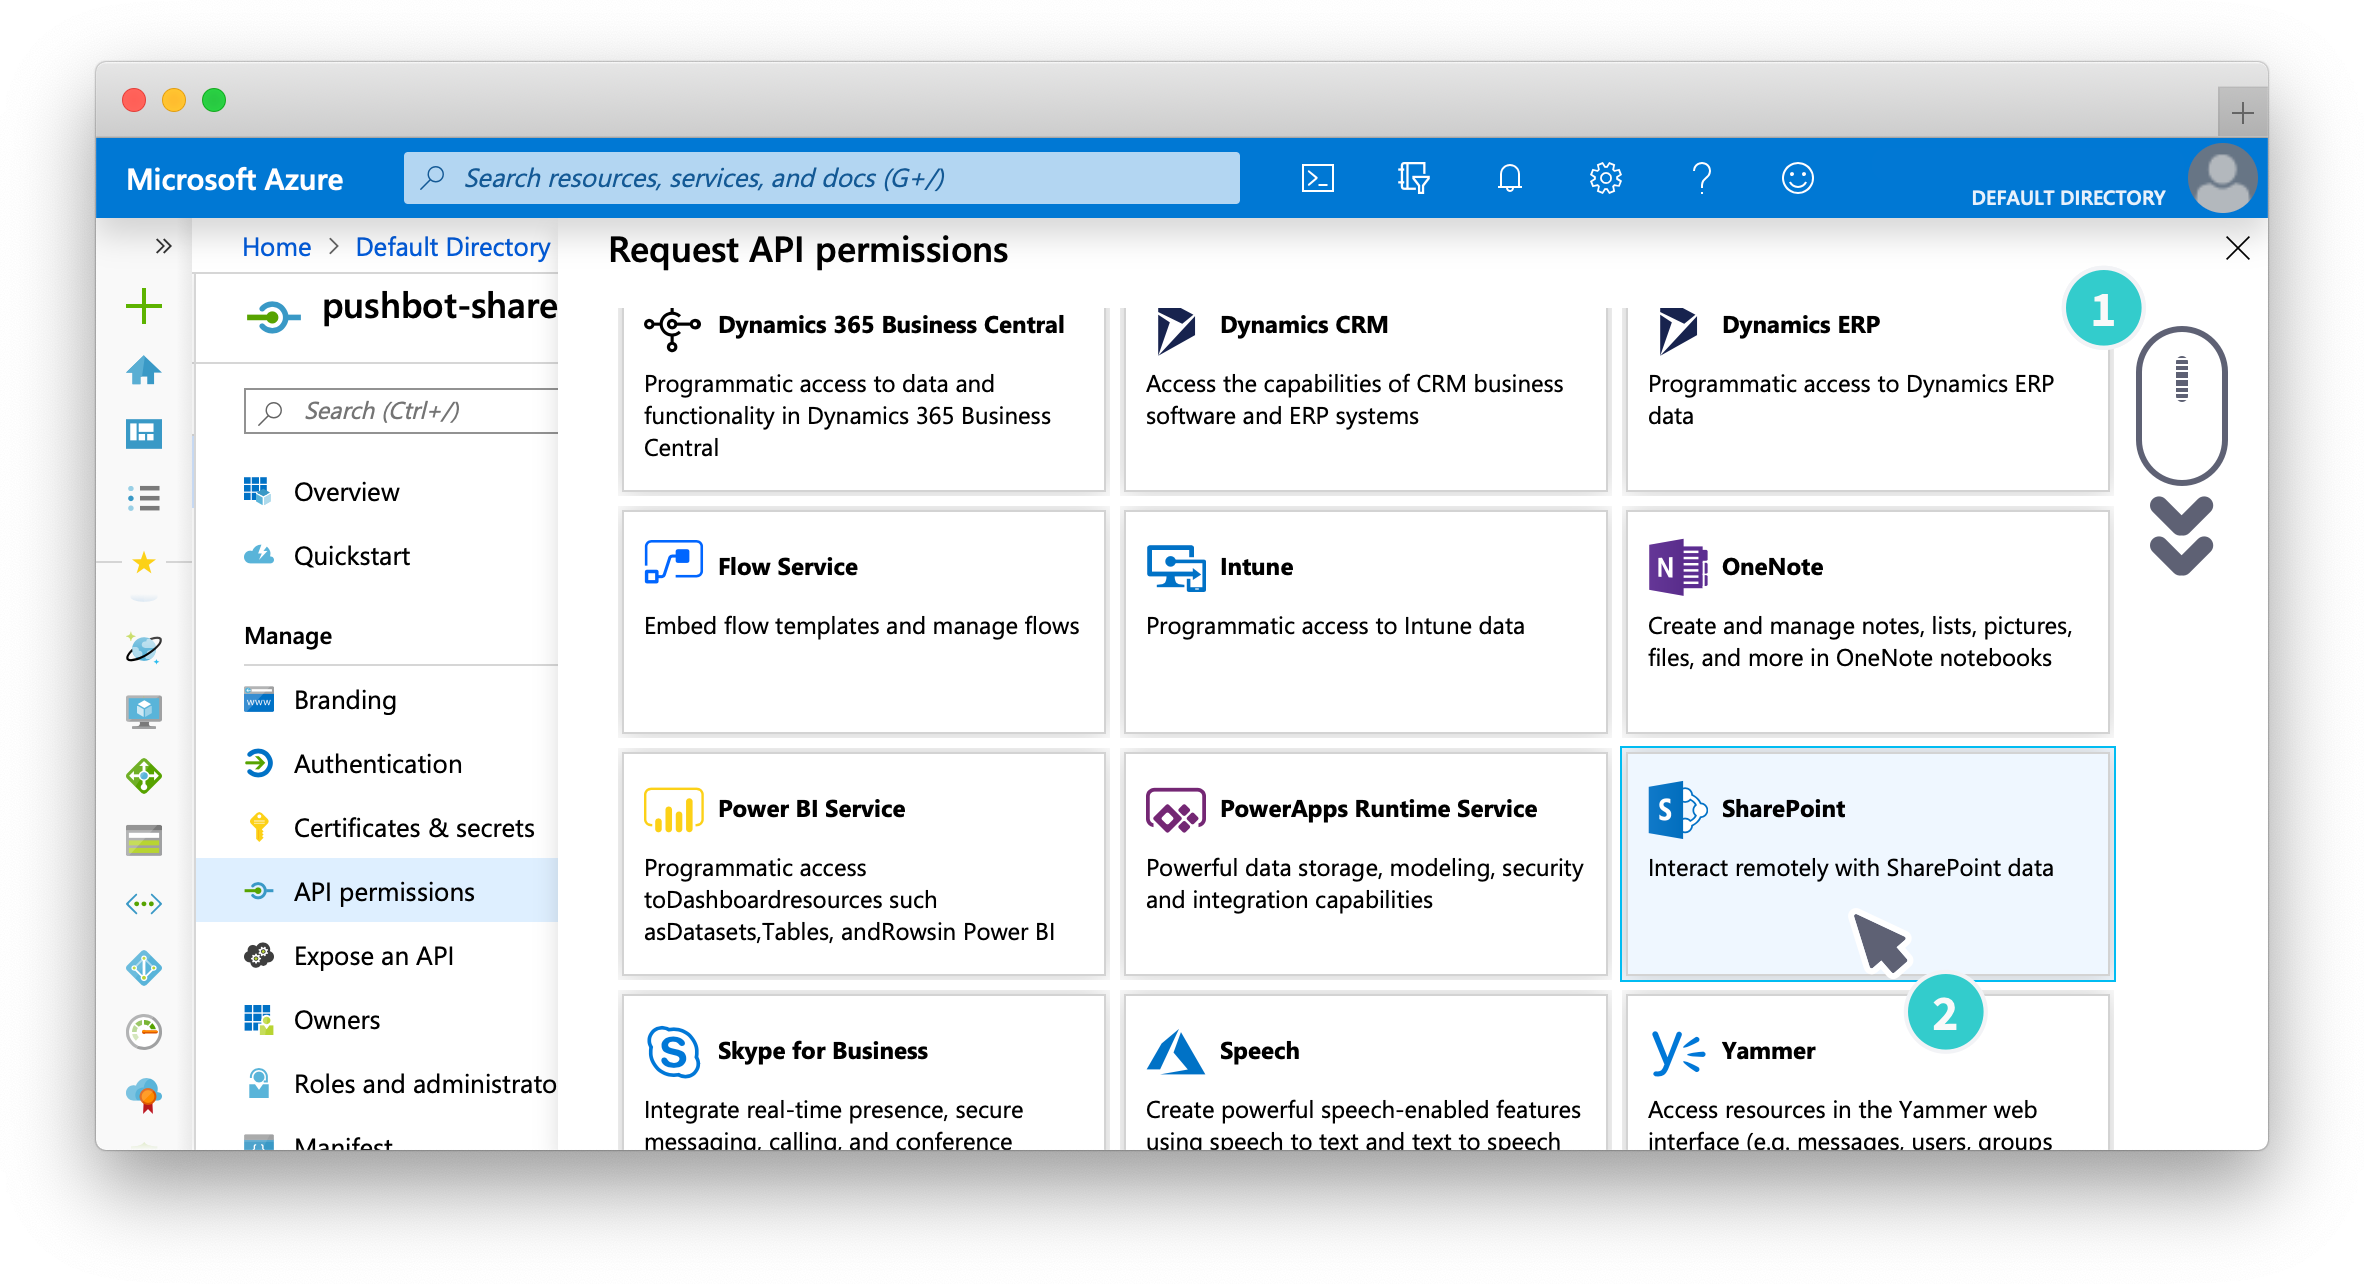
Task: Click the pushbot-share app title
Action: (x=440, y=307)
